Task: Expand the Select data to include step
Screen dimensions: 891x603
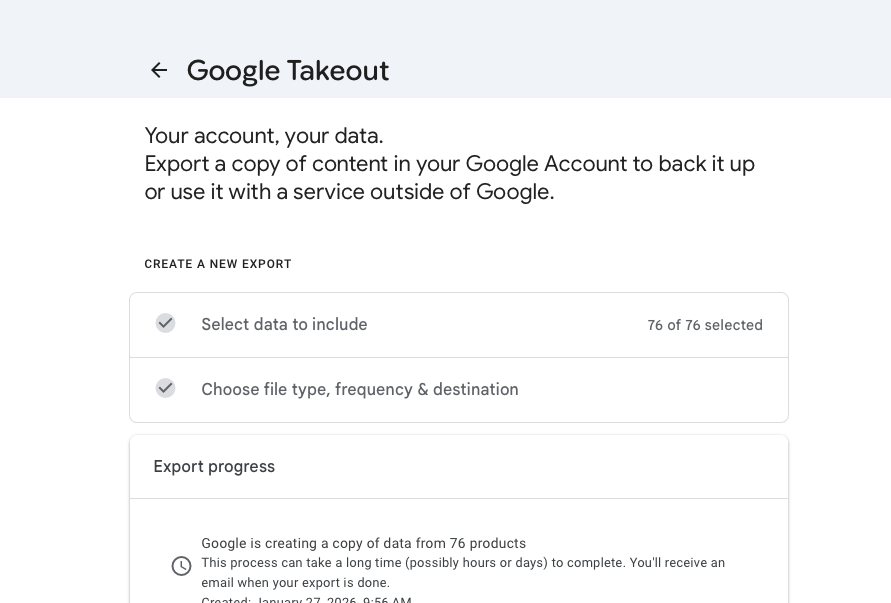Action: (284, 325)
